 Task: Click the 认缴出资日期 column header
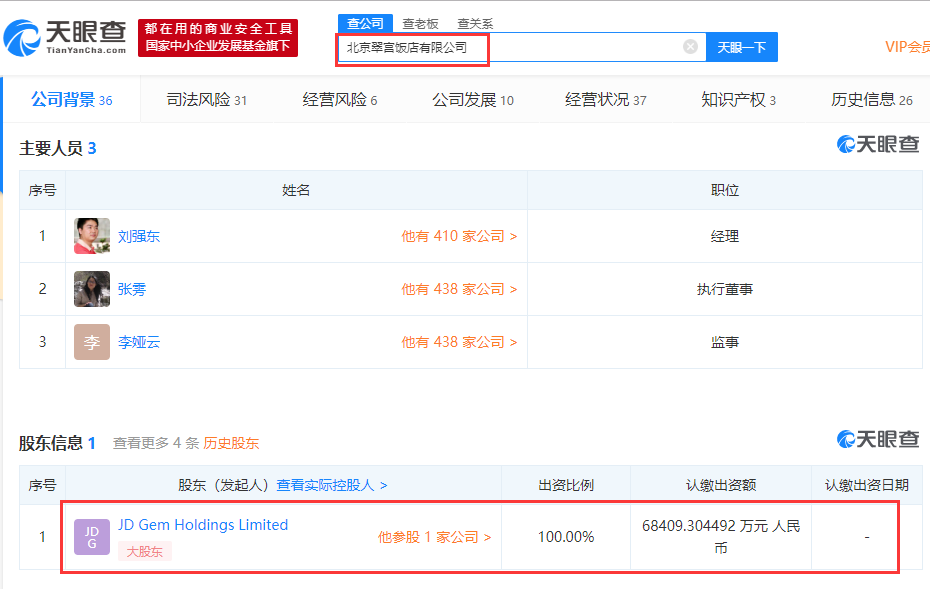click(867, 485)
